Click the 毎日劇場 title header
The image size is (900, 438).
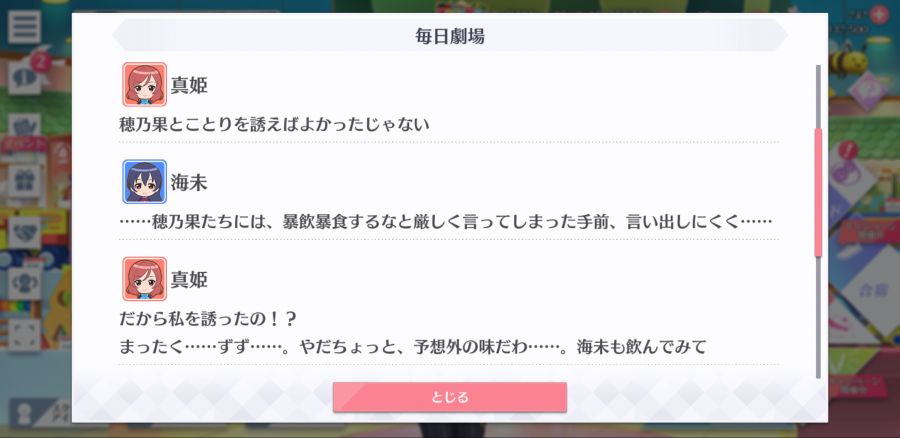(x=449, y=36)
